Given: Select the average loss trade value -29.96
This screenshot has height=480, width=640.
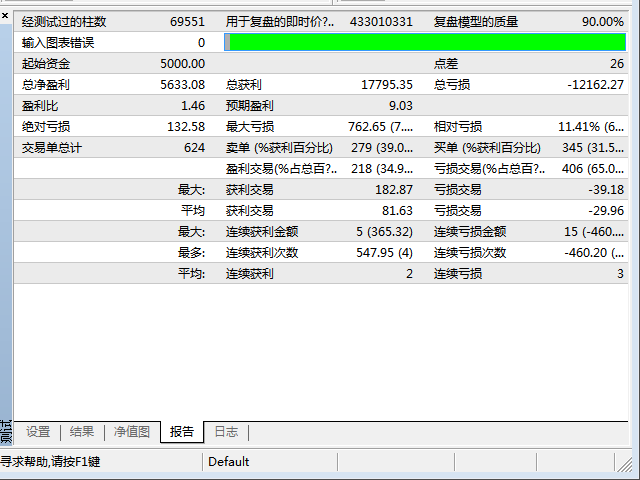Looking at the screenshot, I should tap(606, 211).
